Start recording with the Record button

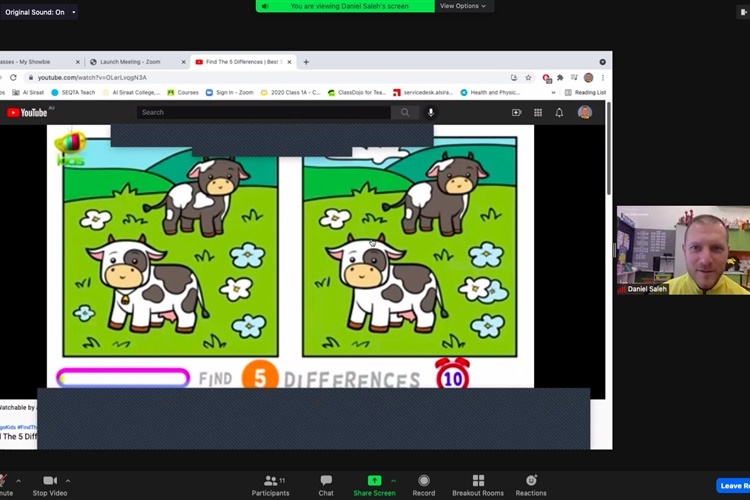[424, 485]
